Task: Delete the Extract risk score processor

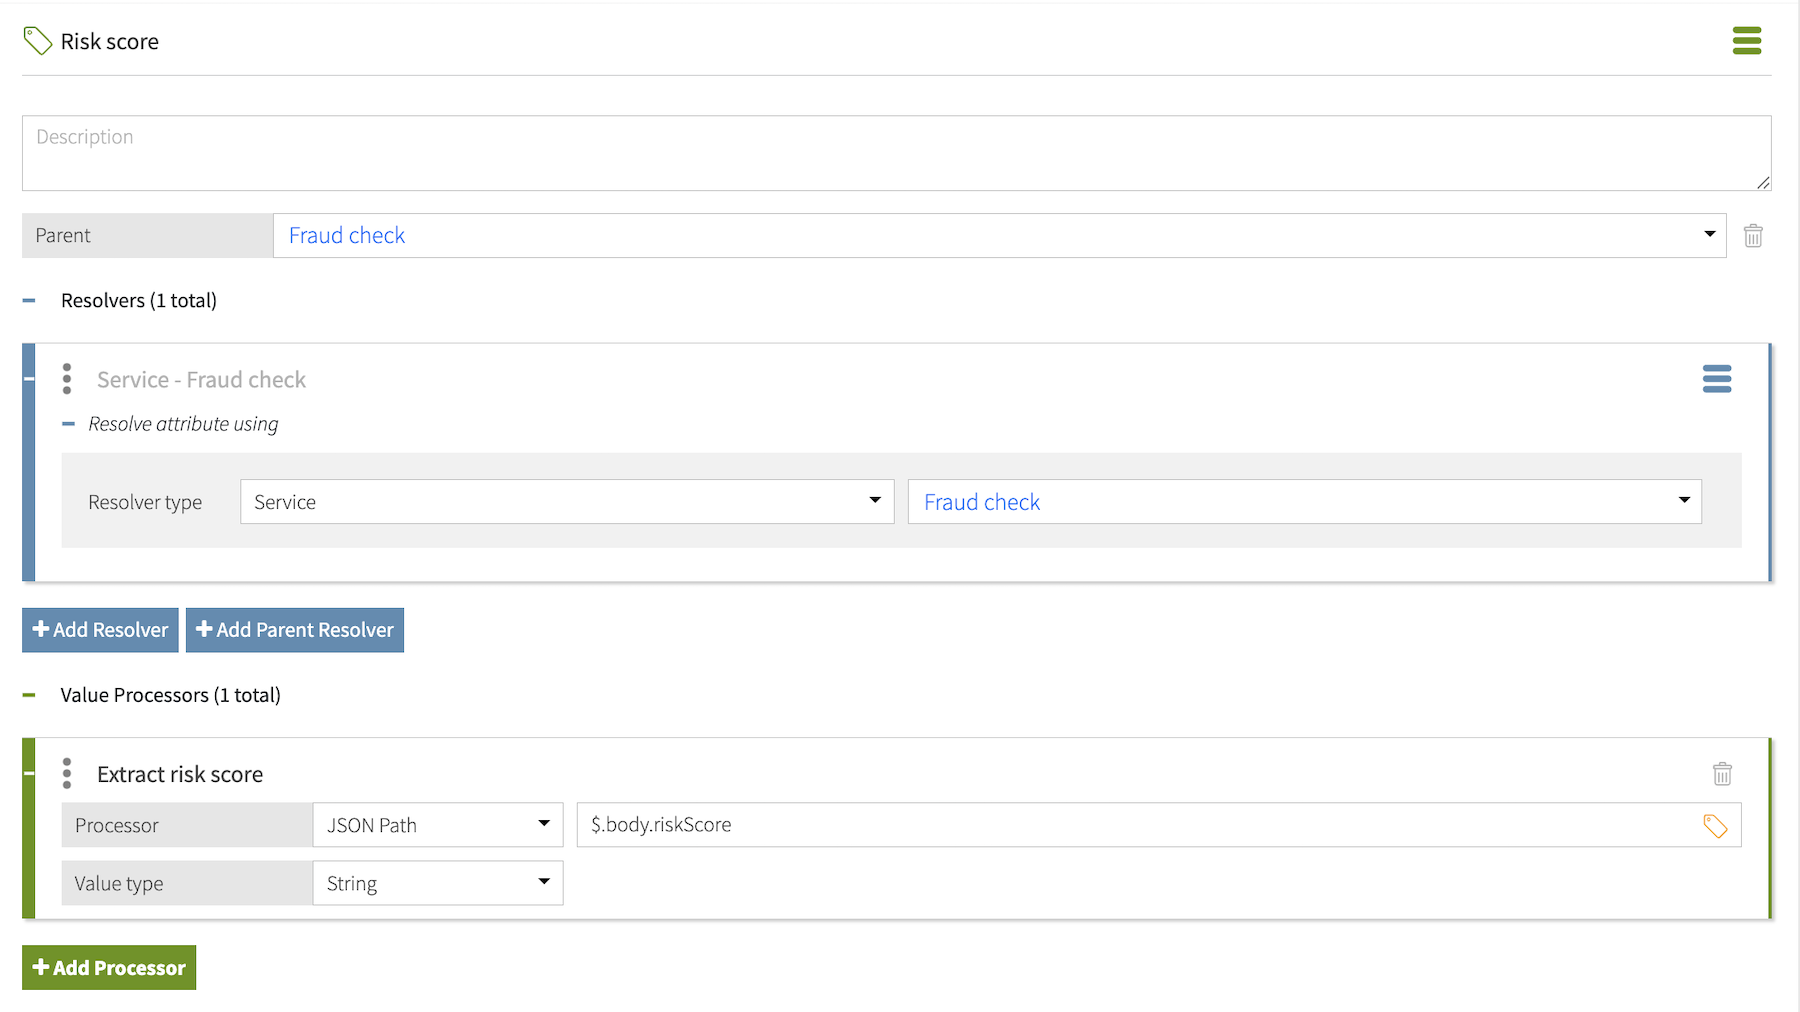Action: point(1722,774)
